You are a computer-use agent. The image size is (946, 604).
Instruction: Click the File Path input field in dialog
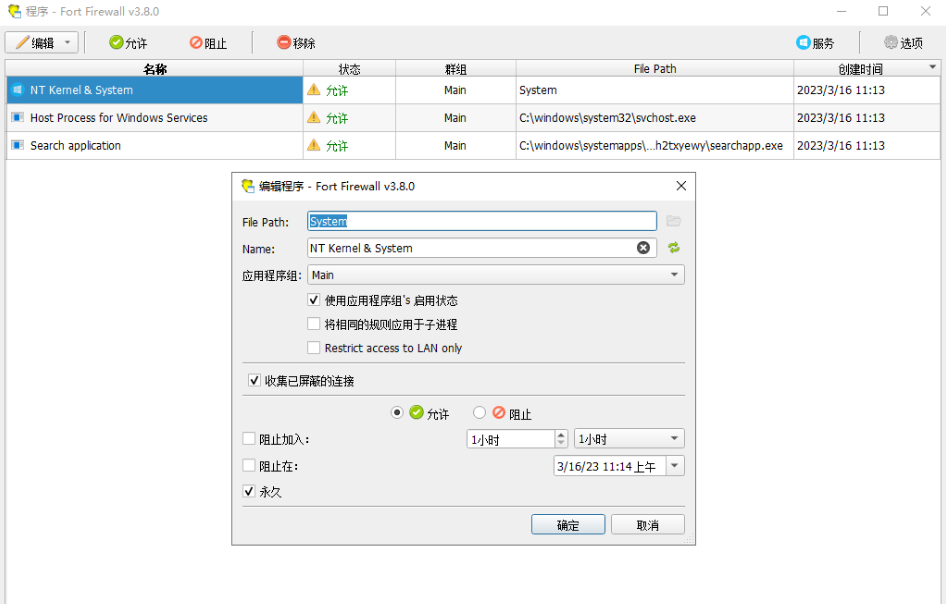coord(481,221)
